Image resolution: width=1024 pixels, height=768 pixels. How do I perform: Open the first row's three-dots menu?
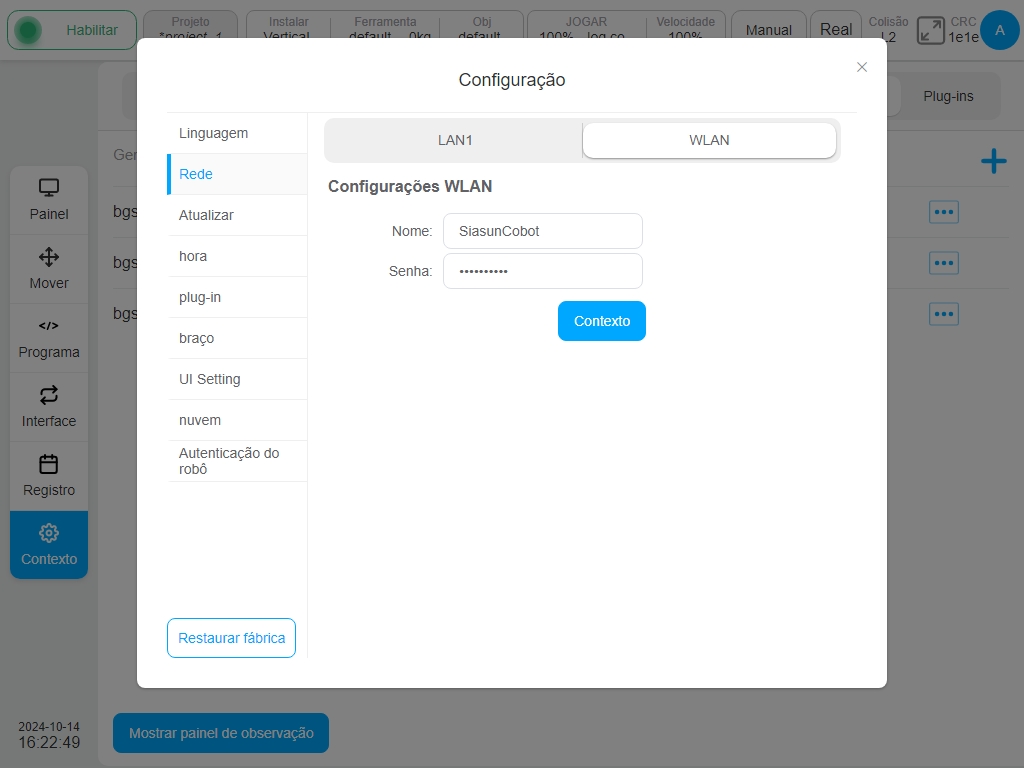coord(944,212)
